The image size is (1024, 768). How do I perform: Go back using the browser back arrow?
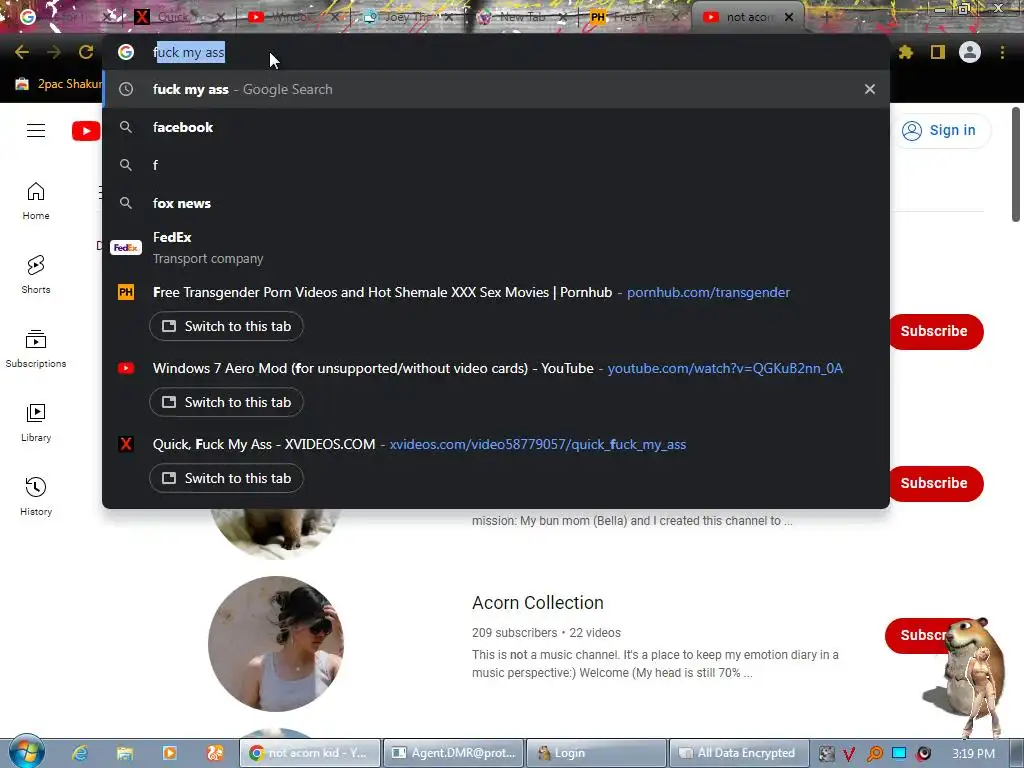(x=22, y=52)
